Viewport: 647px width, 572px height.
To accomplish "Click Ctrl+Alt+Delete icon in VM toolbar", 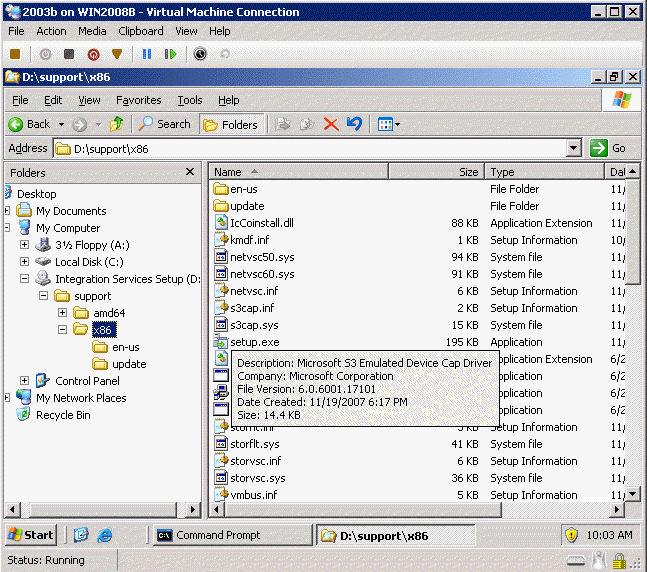I will tap(15, 54).
